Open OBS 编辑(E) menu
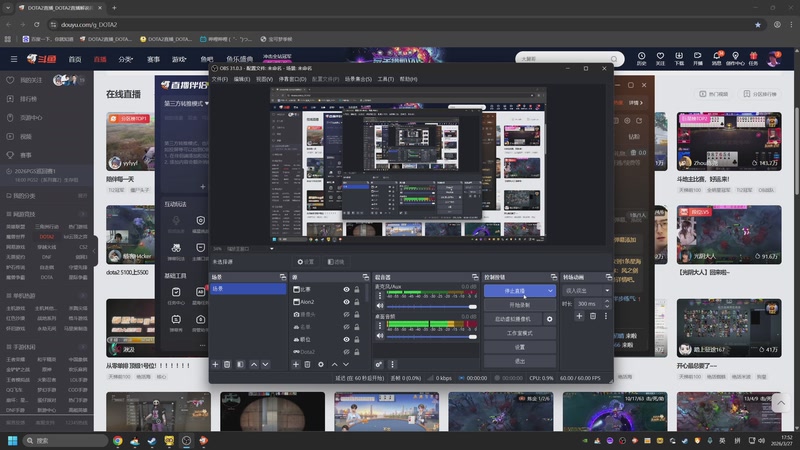This screenshot has width=800, height=450. 242,79
